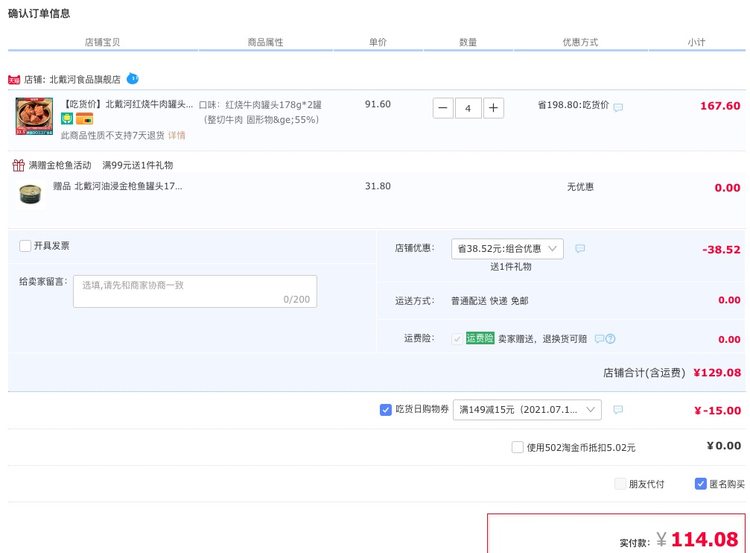Open the 北戴河油浸金枪鱼罐头 gift item link
Viewport: 750px width, 553px height.
click(x=117, y=186)
